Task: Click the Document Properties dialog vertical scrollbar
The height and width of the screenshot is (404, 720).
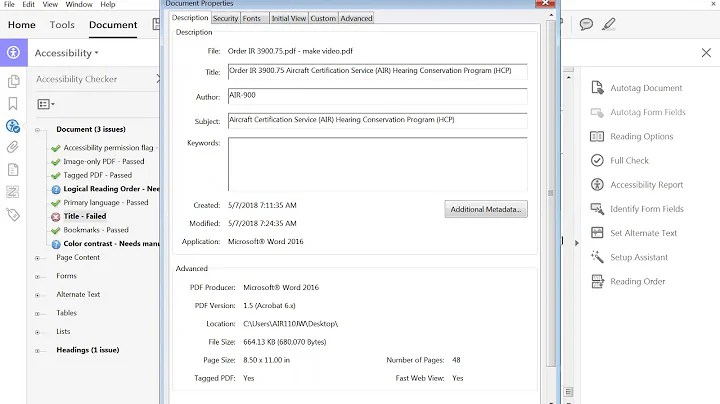Action: pos(551,193)
